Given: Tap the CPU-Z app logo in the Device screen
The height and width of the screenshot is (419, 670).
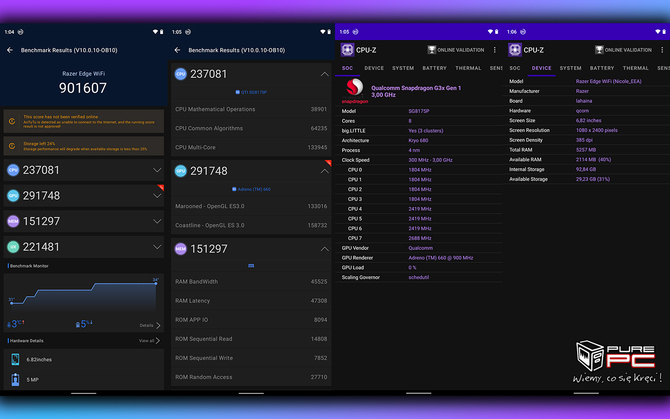Looking at the screenshot, I should point(515,50).
